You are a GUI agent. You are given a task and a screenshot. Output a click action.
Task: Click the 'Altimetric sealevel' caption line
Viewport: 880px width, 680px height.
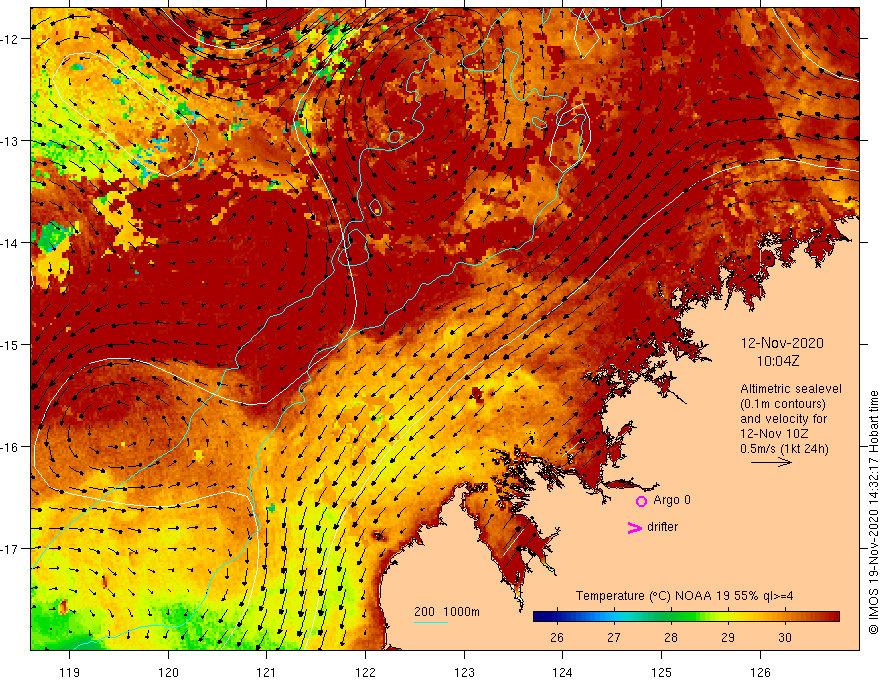[791, 389]
